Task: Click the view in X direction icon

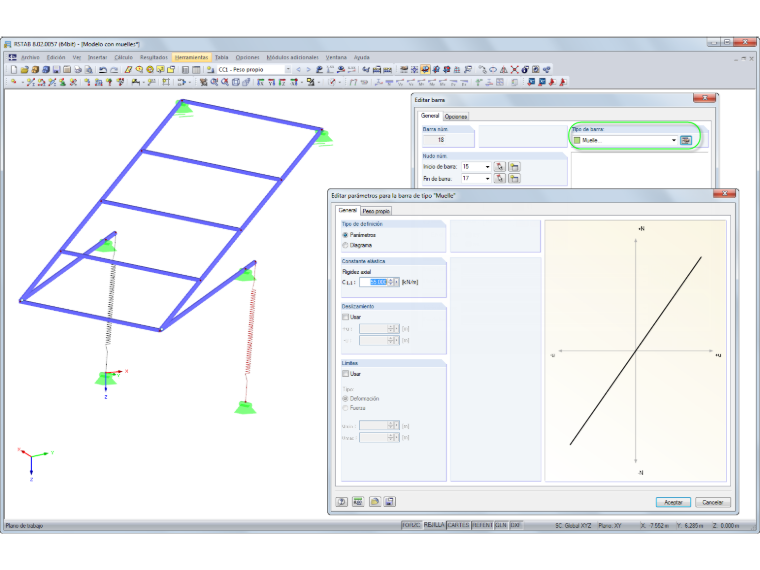Action: [260, 82]
